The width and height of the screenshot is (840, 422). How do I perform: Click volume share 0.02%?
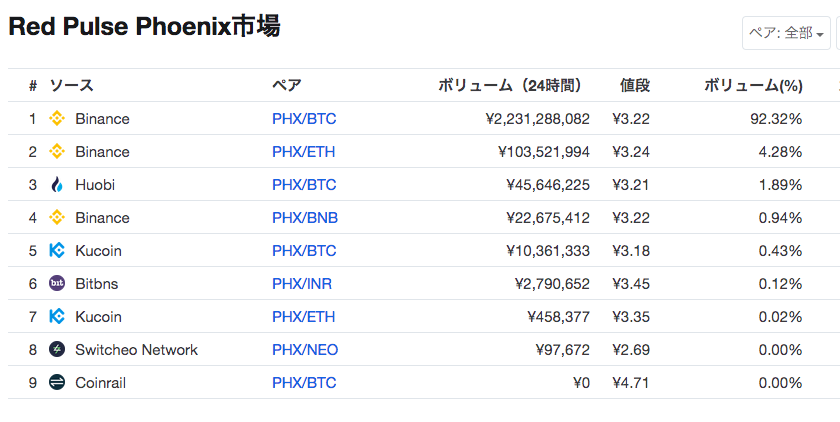coord(781,317)
